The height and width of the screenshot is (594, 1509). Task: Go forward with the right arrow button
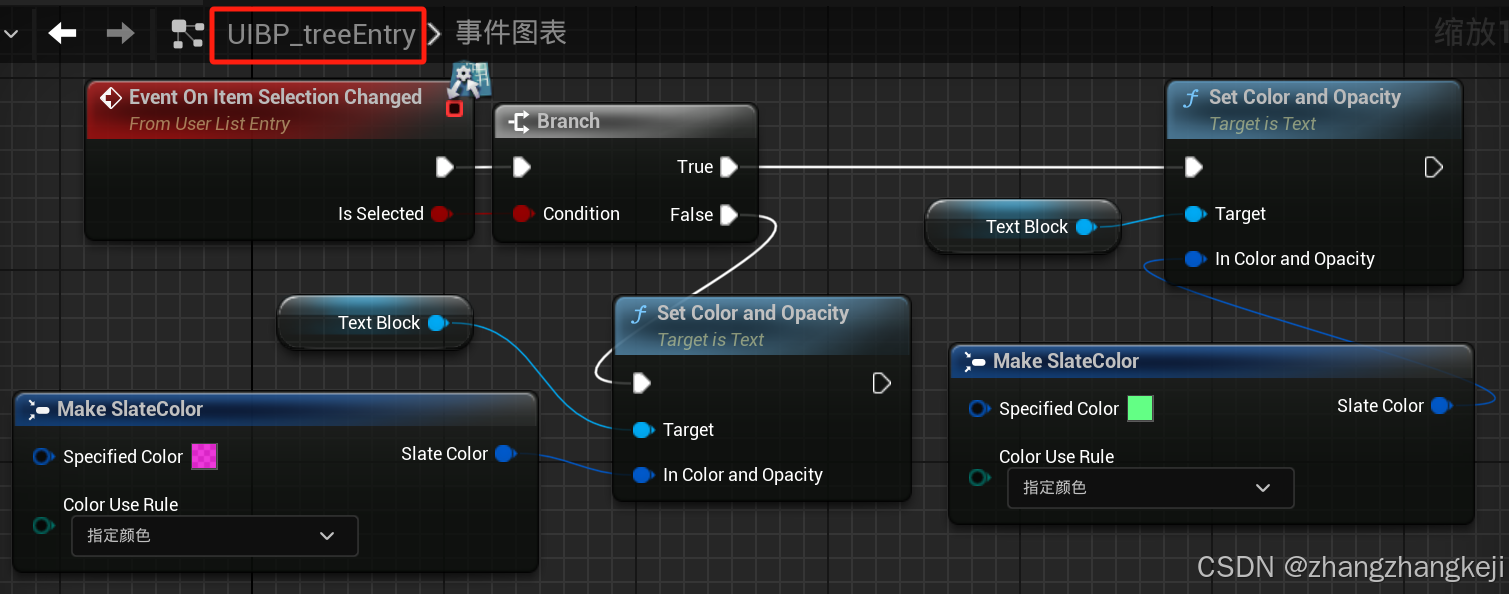tap(120, 33)
